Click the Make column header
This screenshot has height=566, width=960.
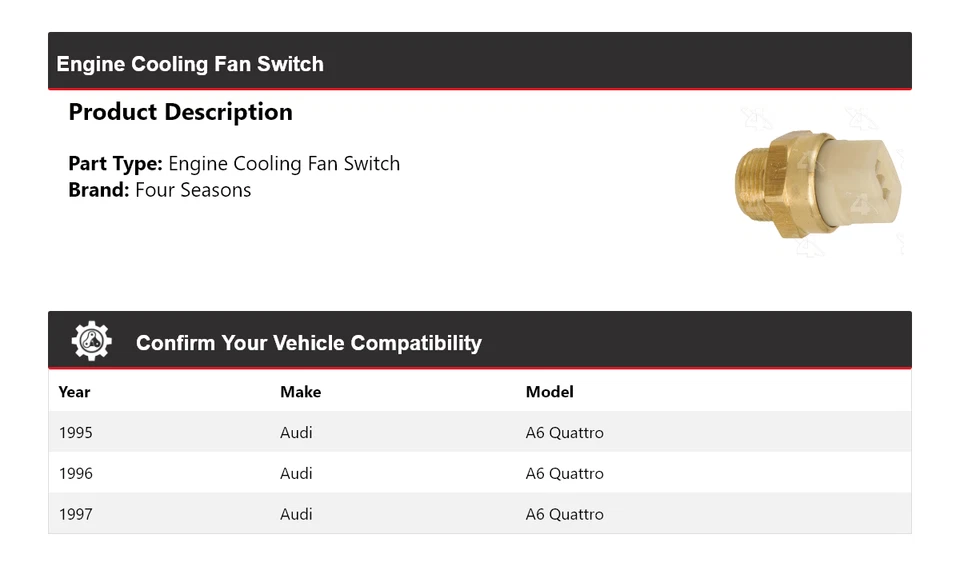[300, 392]
